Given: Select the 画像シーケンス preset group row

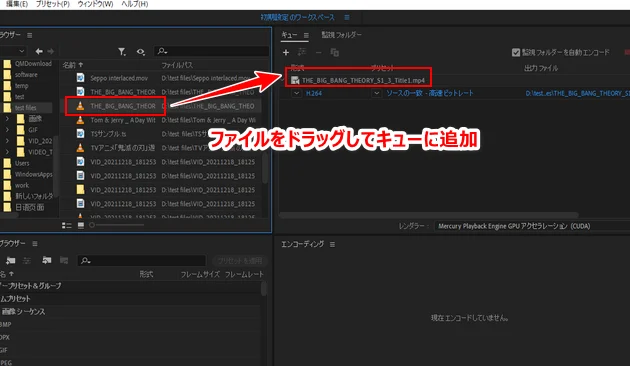Looking at the screenshot, I should pyautogui.click(x=131, y=311).
